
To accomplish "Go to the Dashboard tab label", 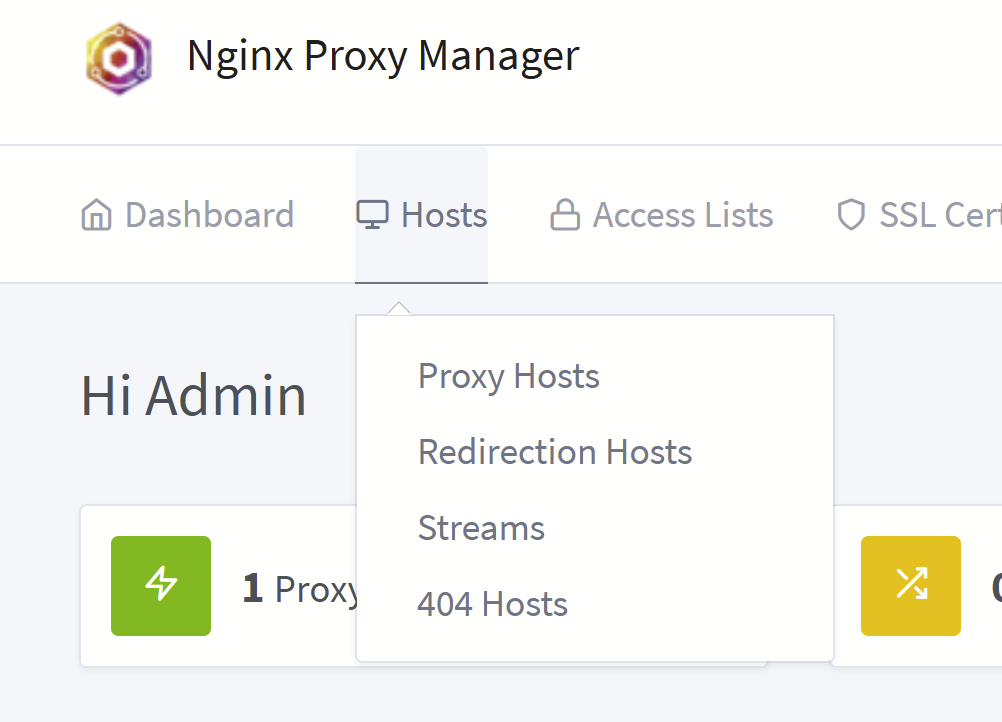I will (x=209, y=215).
